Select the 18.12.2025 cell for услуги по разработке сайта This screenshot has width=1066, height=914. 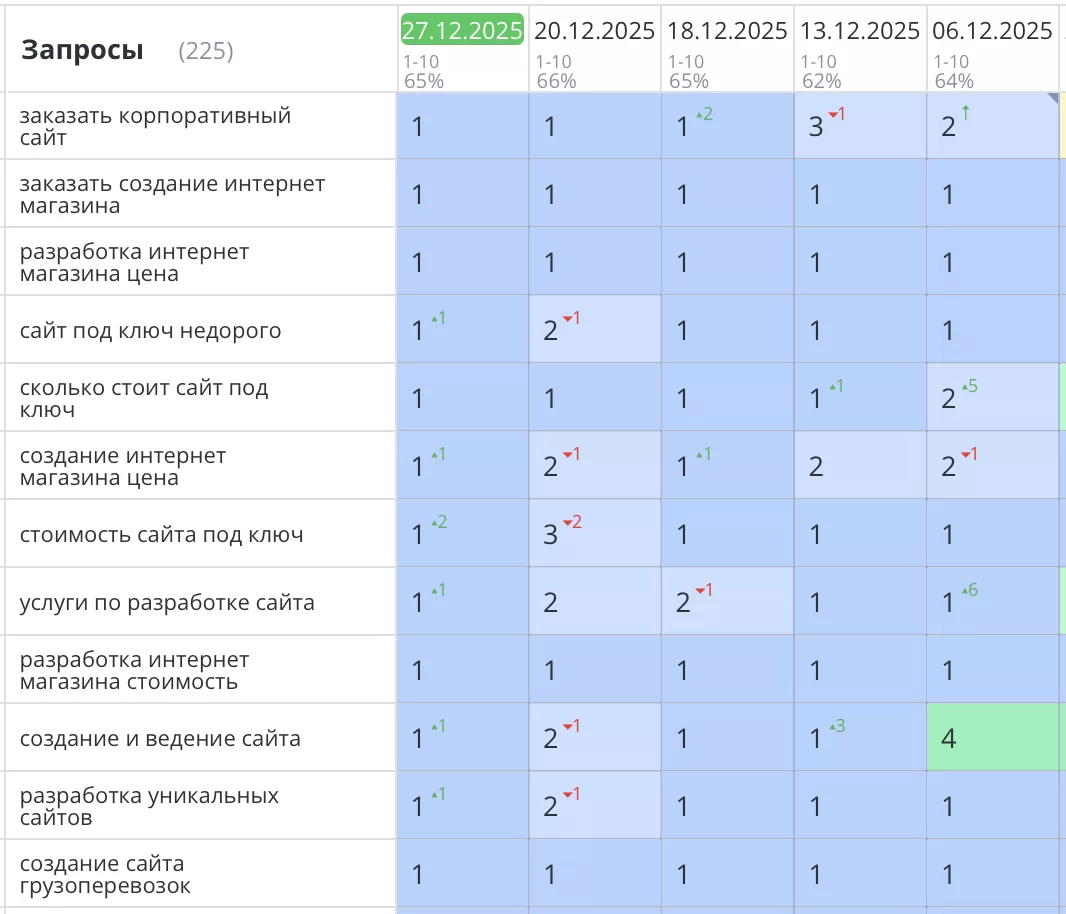[x=727, y=602]
